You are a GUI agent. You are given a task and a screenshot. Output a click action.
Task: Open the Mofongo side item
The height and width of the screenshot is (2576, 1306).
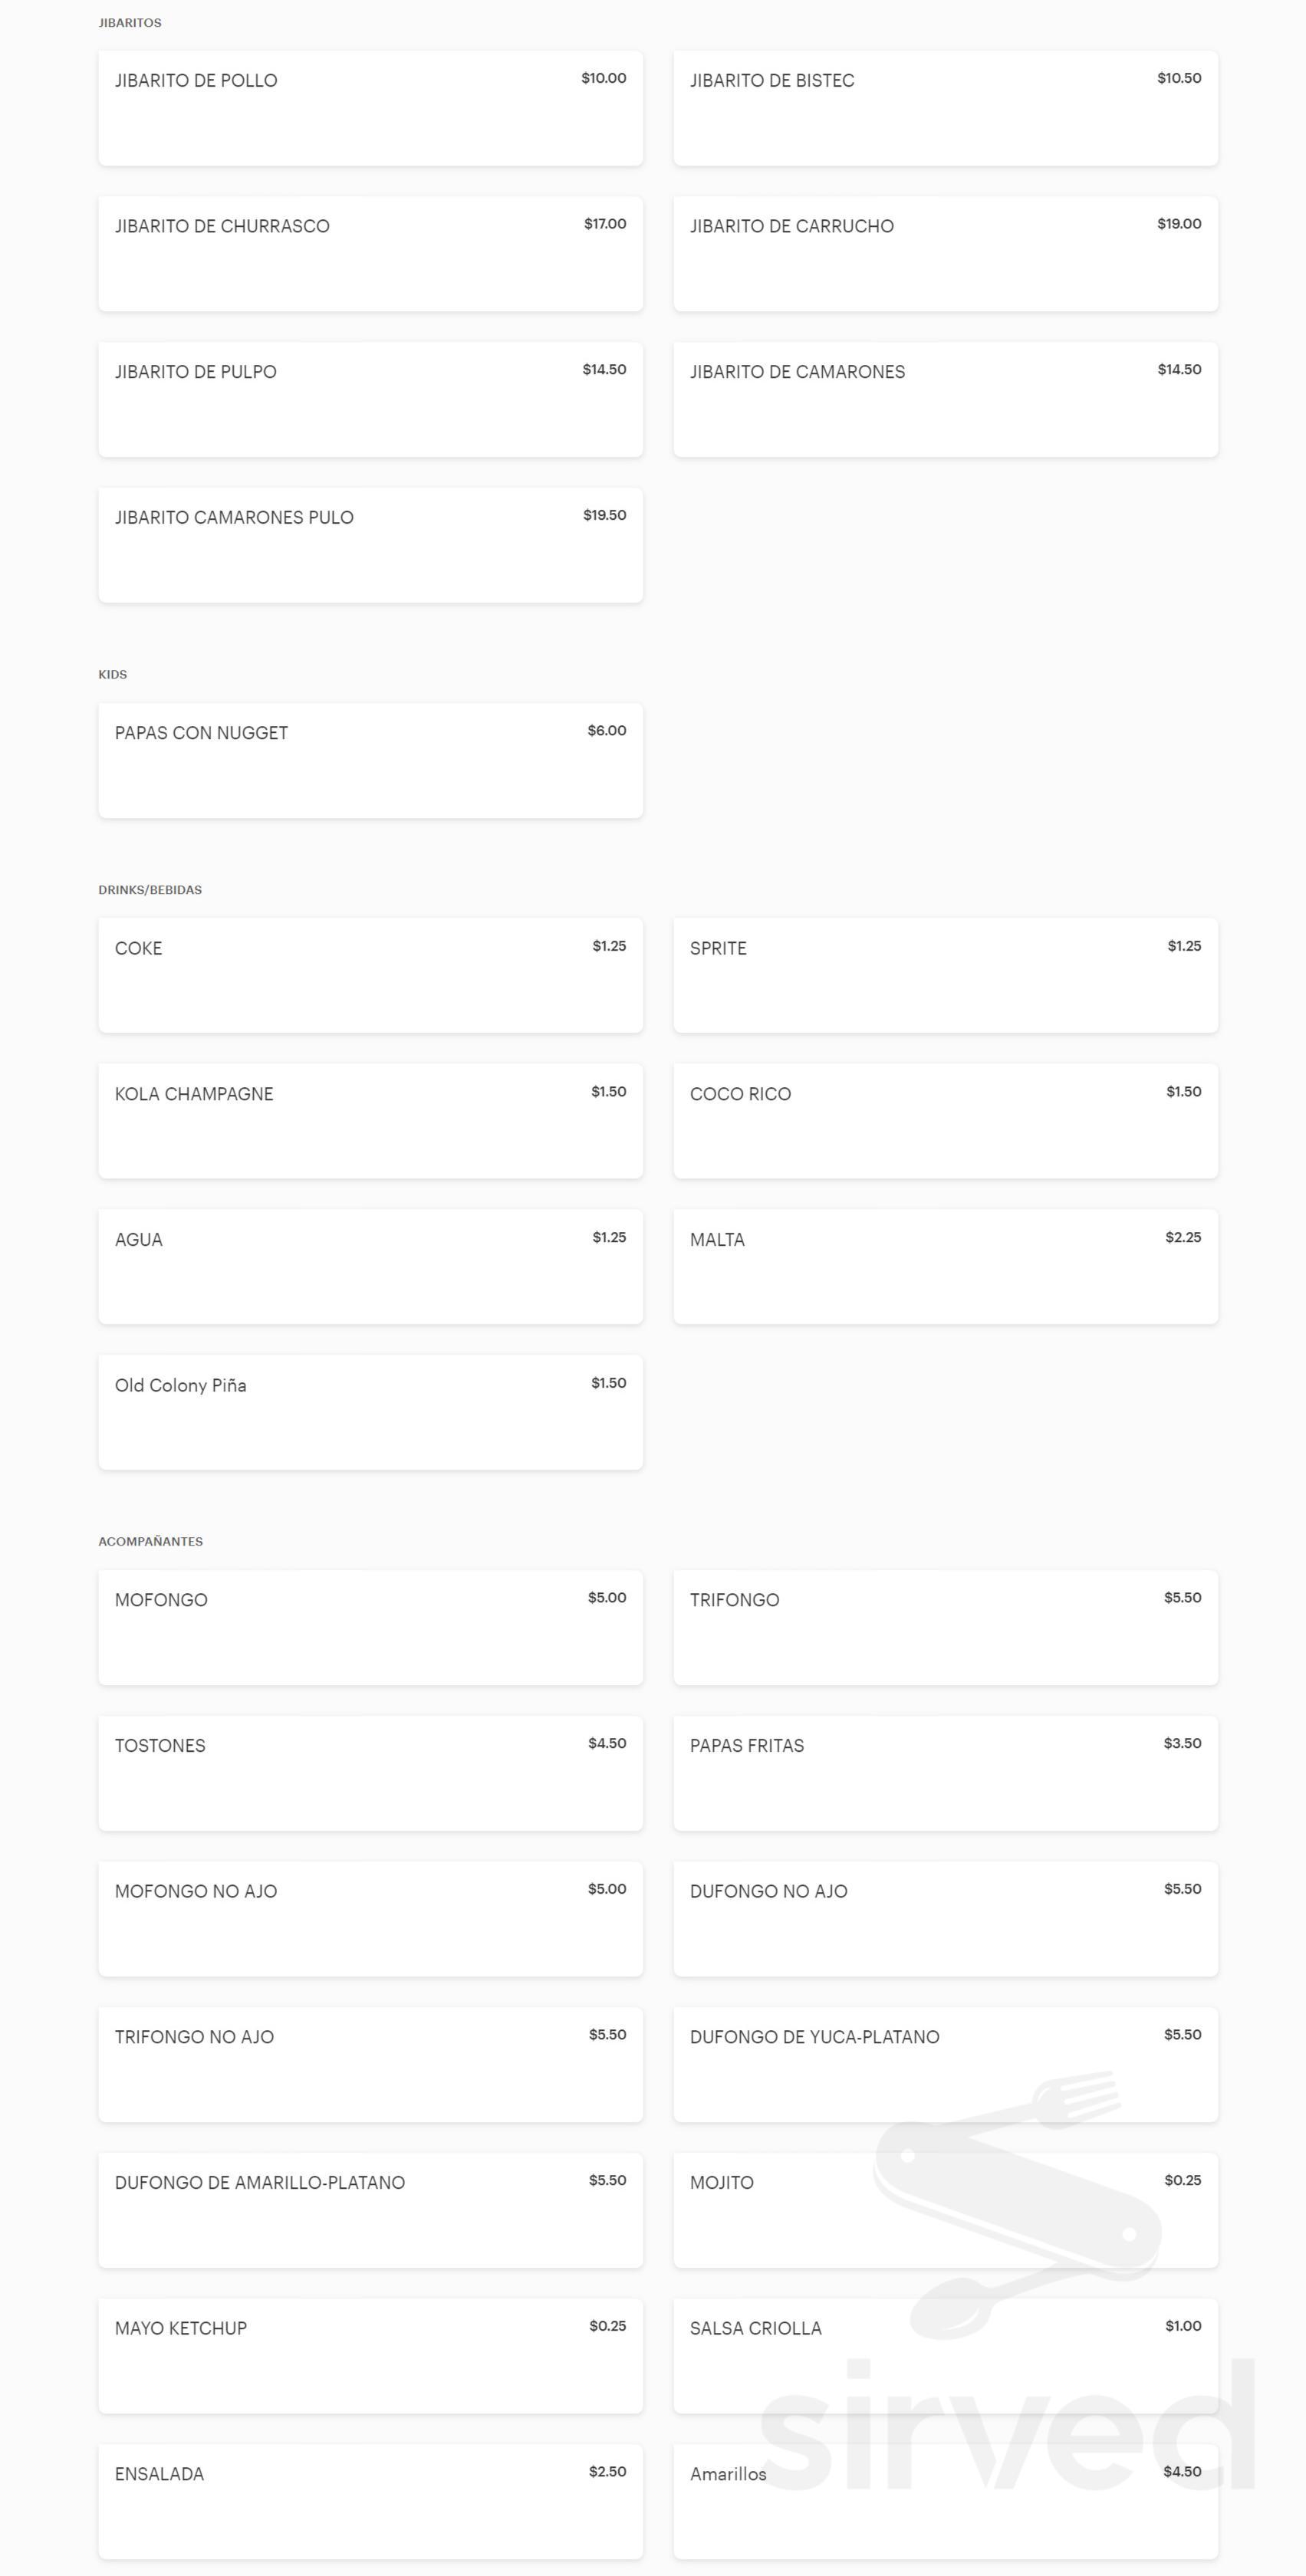coord(370,1628)
